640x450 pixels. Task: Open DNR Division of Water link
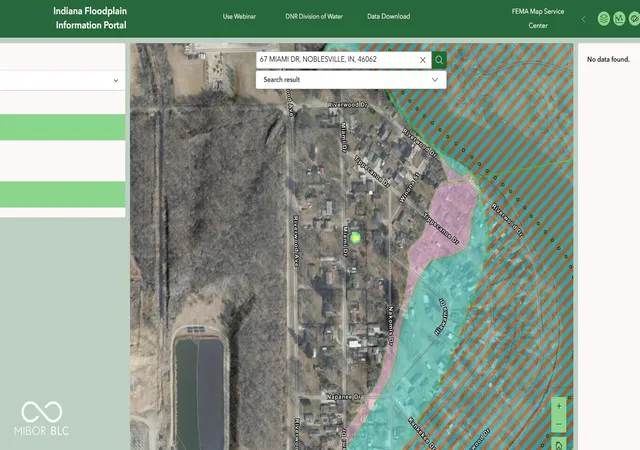pos(314,17)
